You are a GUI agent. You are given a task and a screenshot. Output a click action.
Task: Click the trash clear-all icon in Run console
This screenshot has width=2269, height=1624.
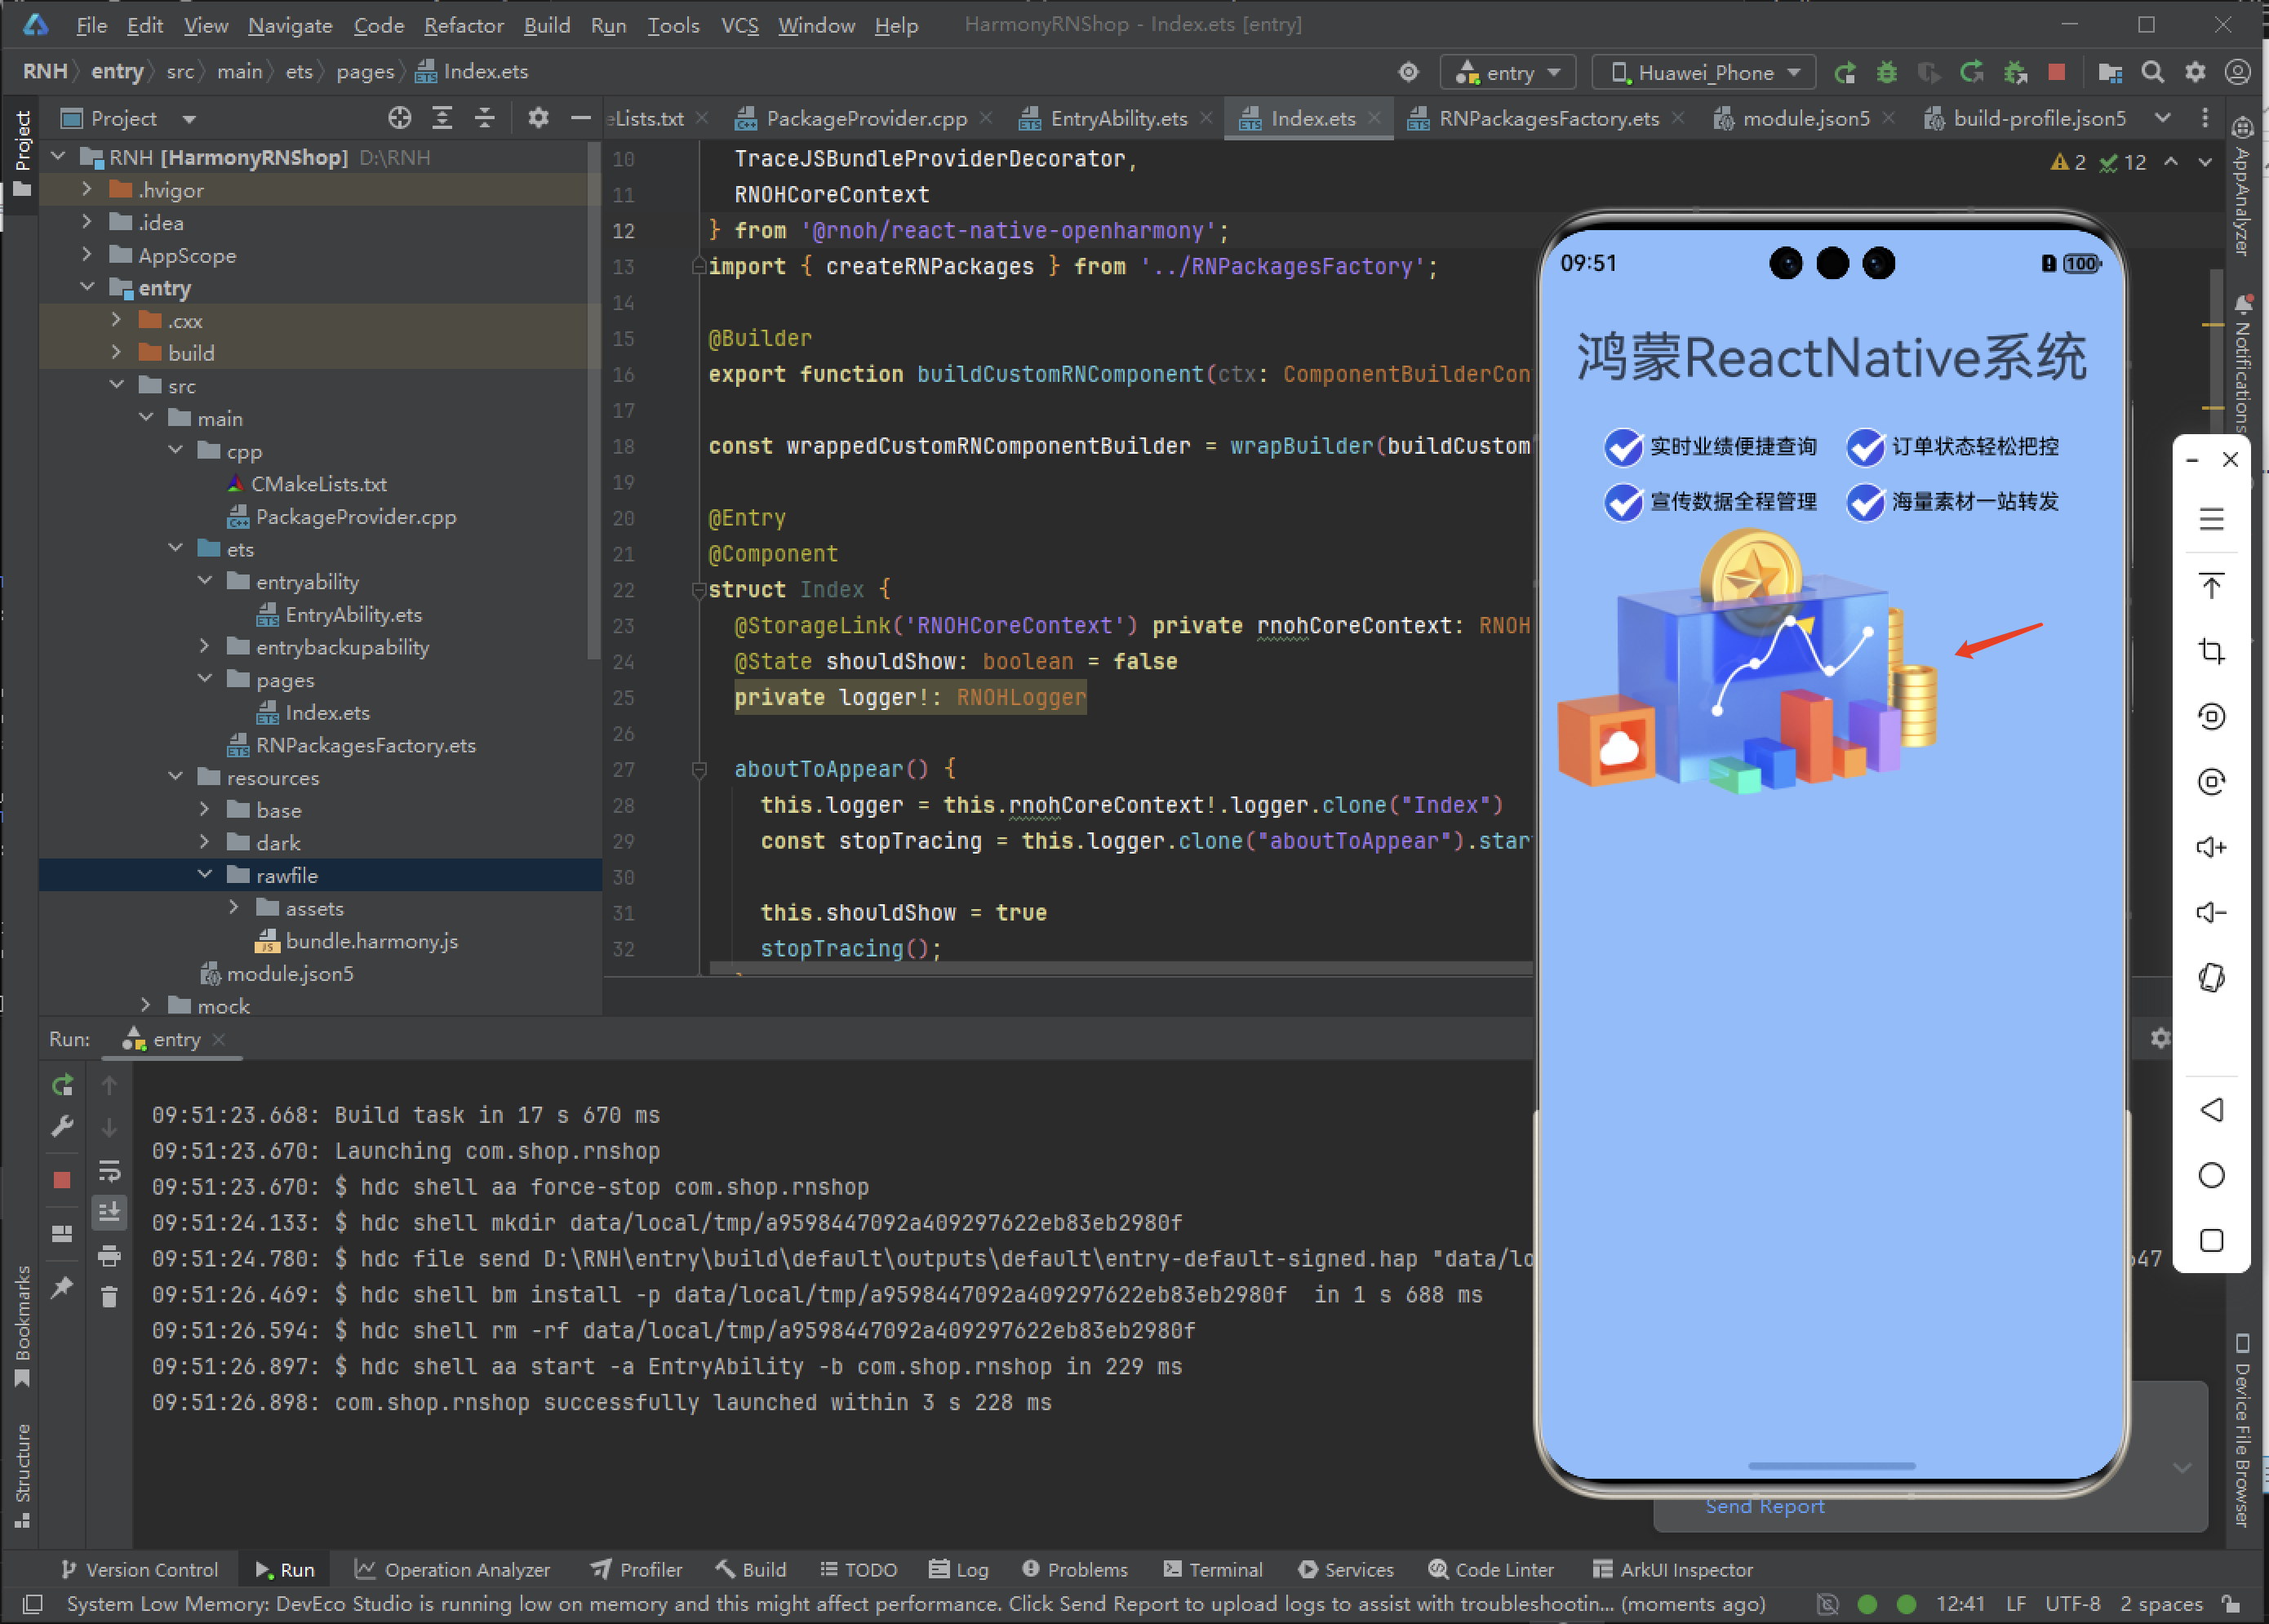coord(109,1297)
